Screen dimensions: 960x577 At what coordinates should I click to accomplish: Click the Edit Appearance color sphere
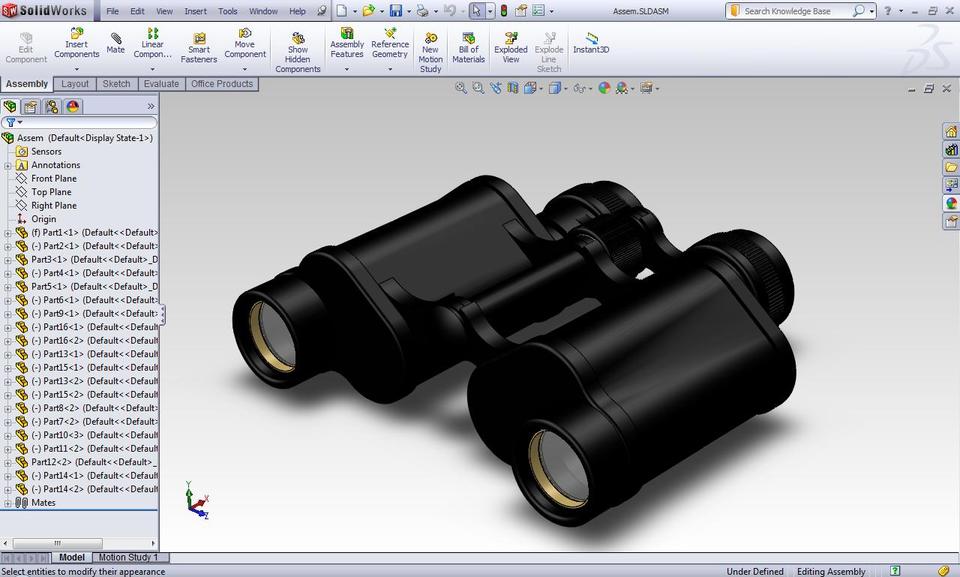(x=603, y=88)
